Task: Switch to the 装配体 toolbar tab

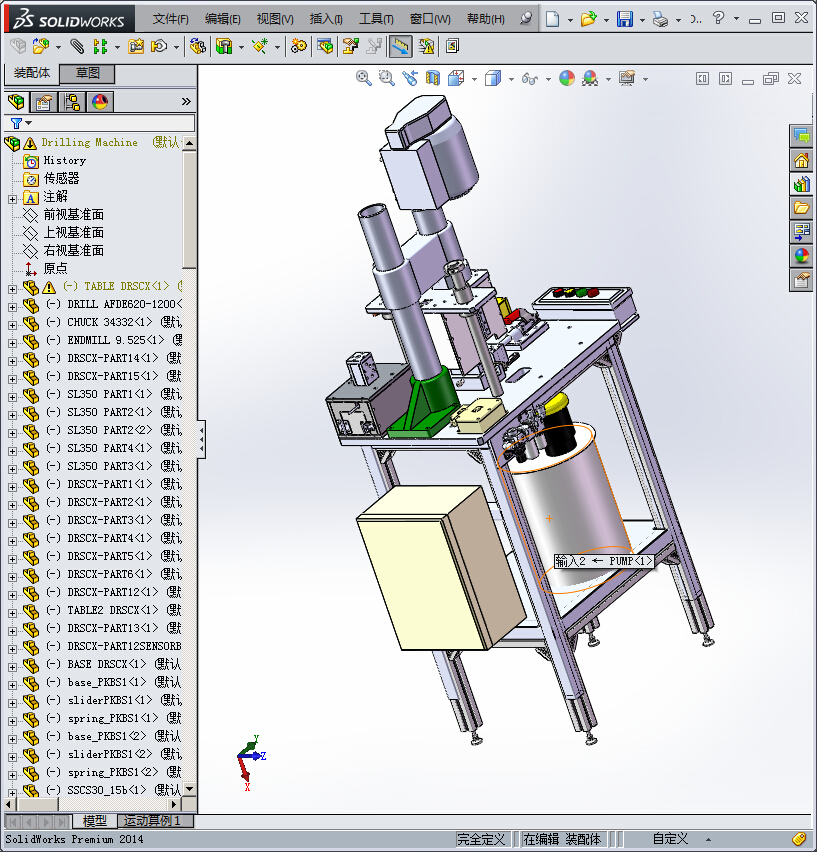Action: click(32, 73)
